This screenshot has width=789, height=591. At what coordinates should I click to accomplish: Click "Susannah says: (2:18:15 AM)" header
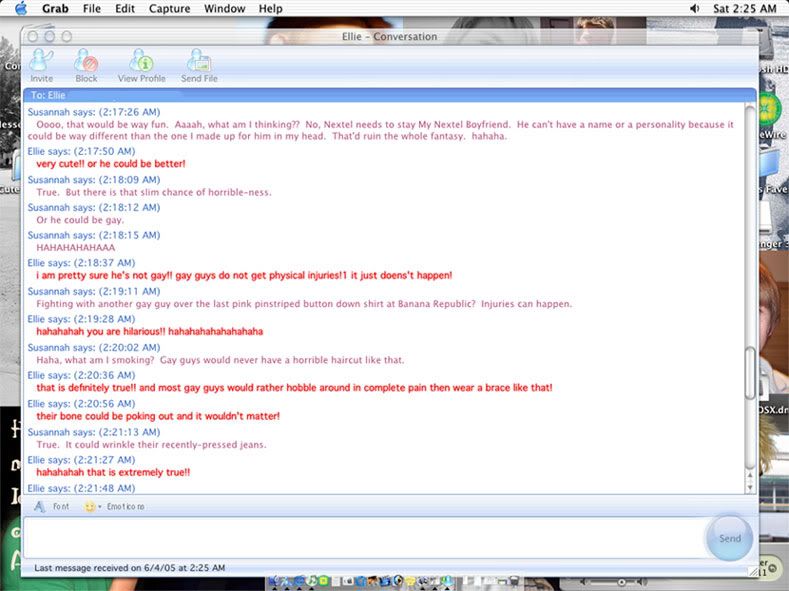click(x=94, y=235)
